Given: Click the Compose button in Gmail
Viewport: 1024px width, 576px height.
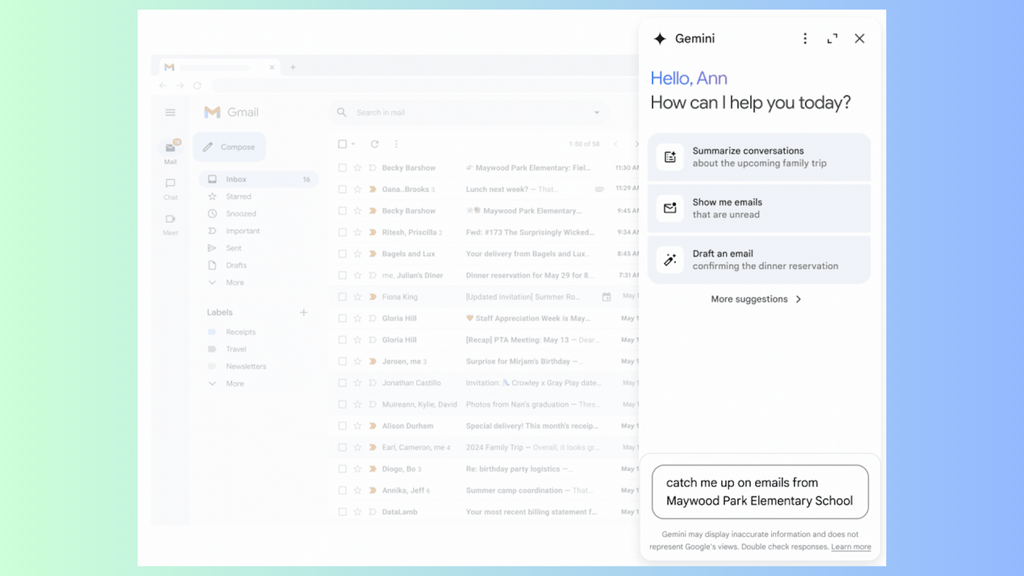Looking at the screenshot, I should 229,147.
